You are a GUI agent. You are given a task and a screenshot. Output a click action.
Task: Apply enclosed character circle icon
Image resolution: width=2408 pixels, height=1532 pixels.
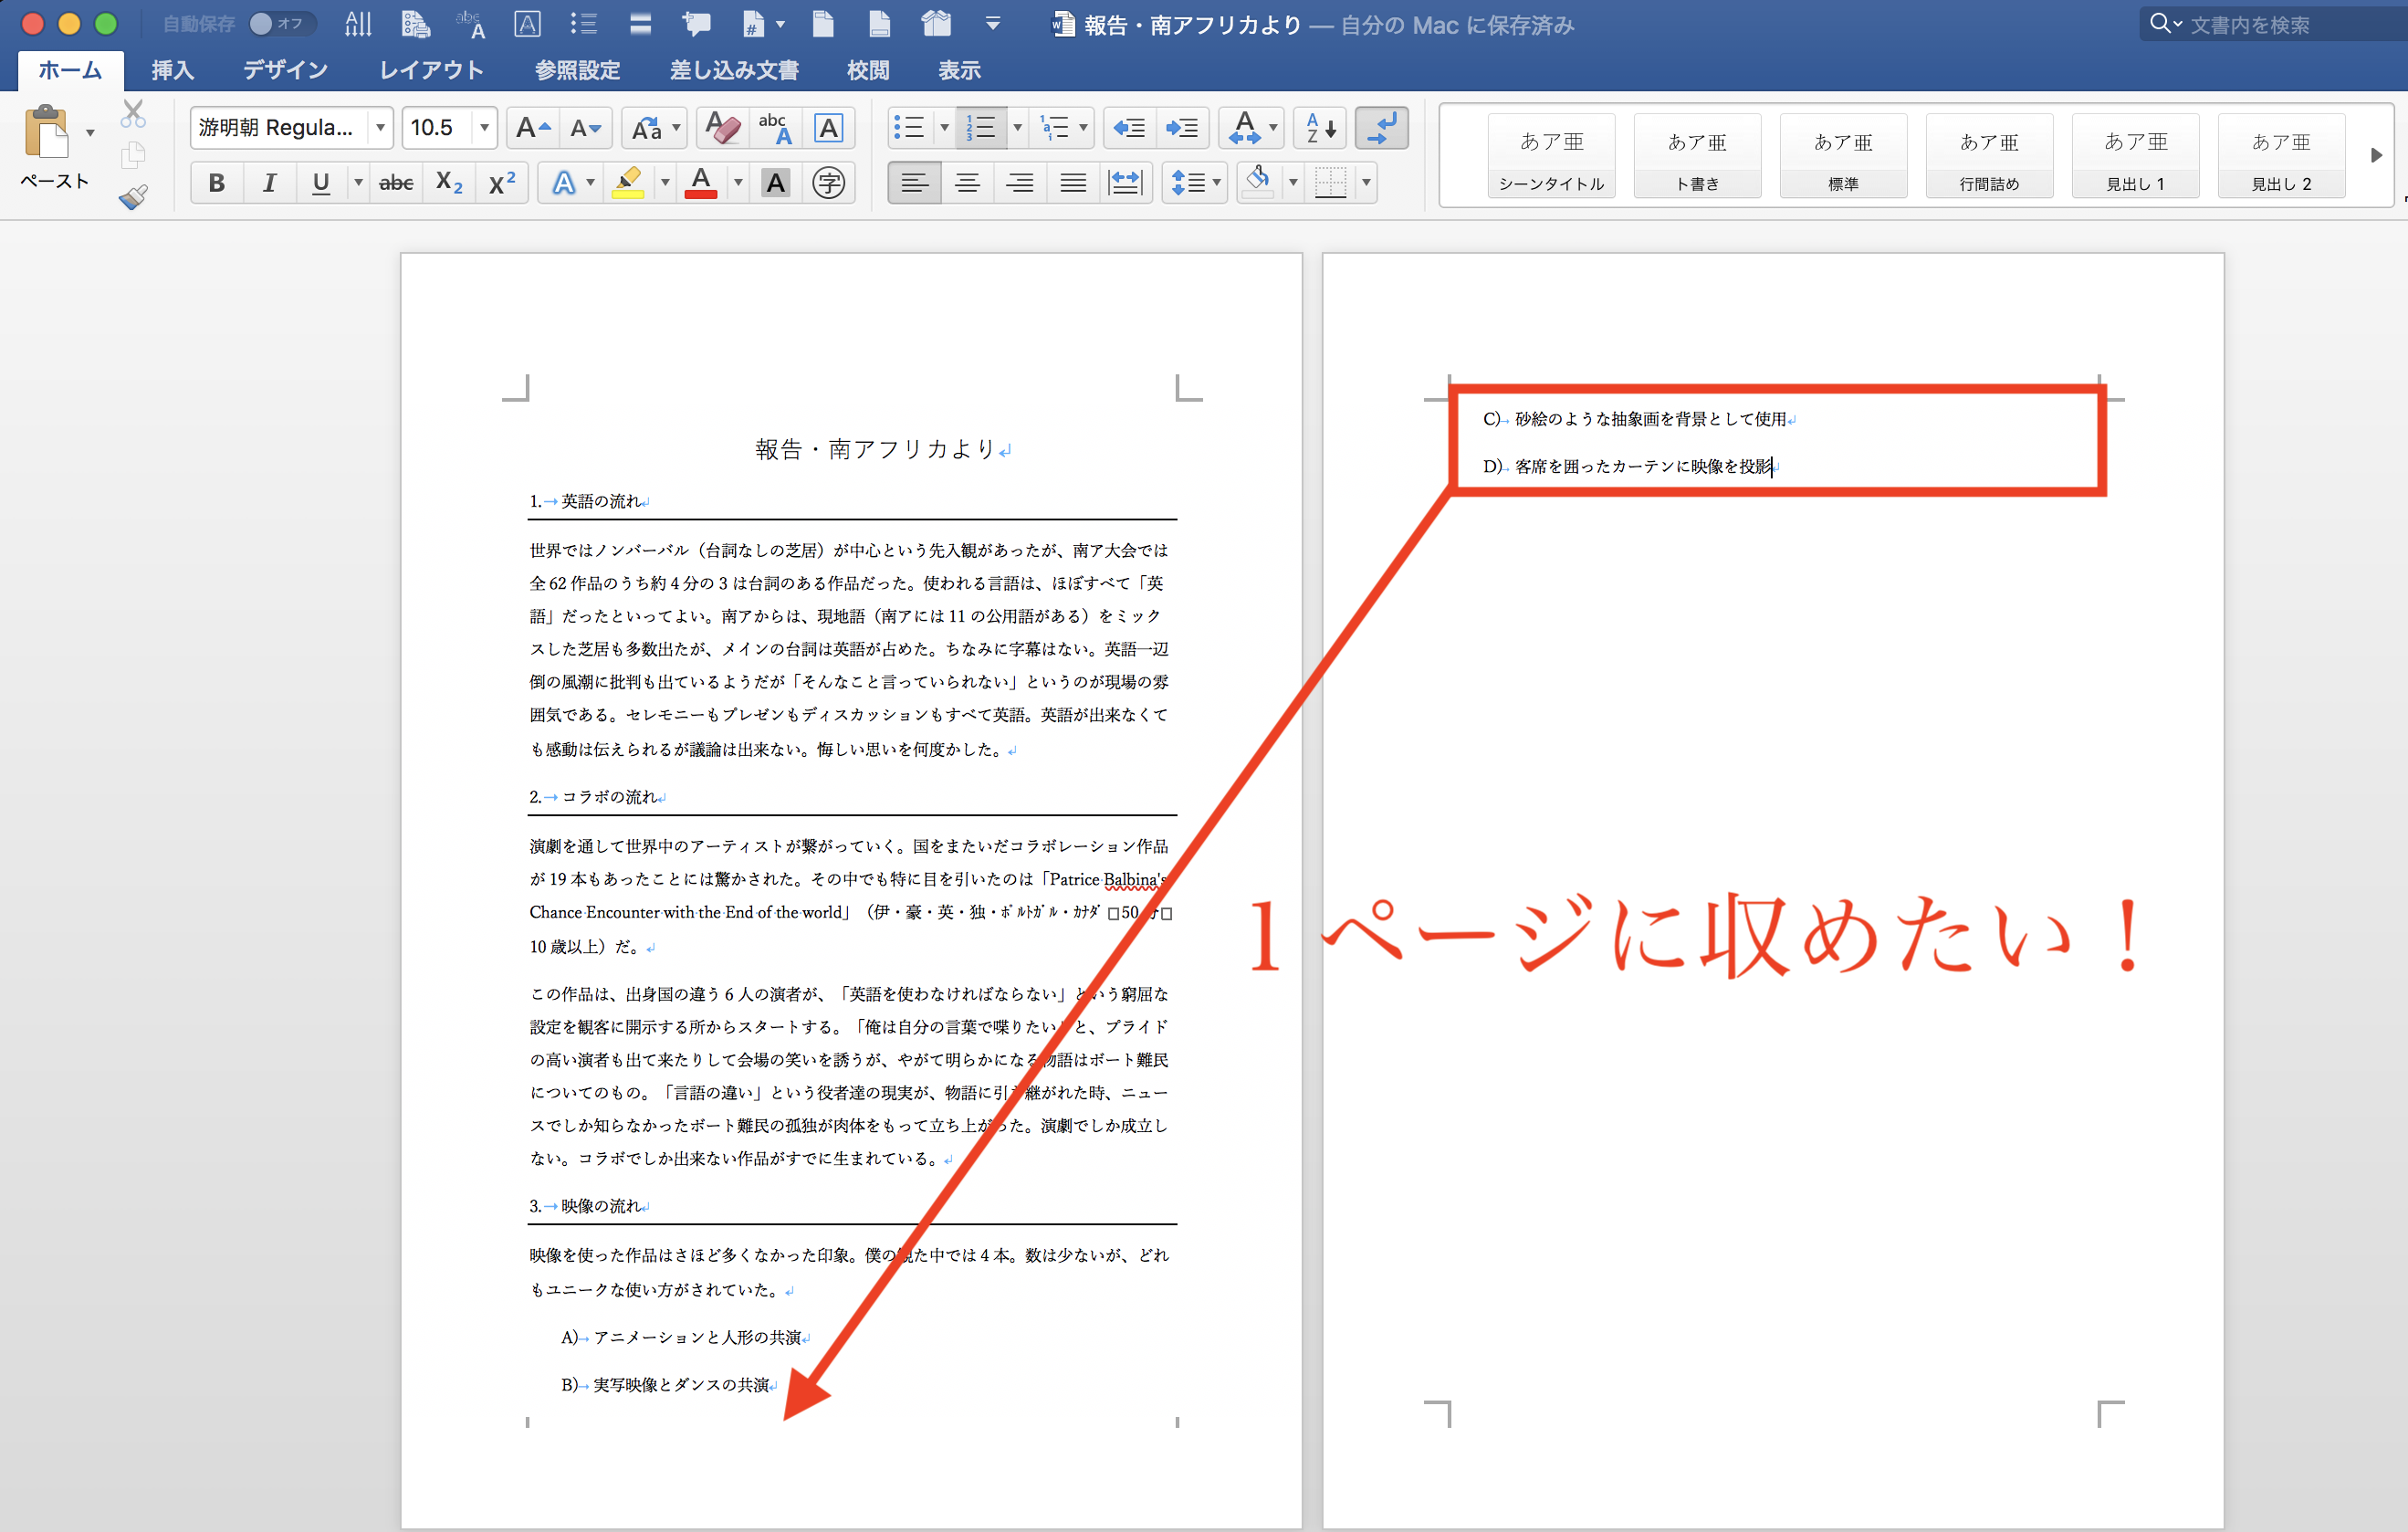coord(828,183)
